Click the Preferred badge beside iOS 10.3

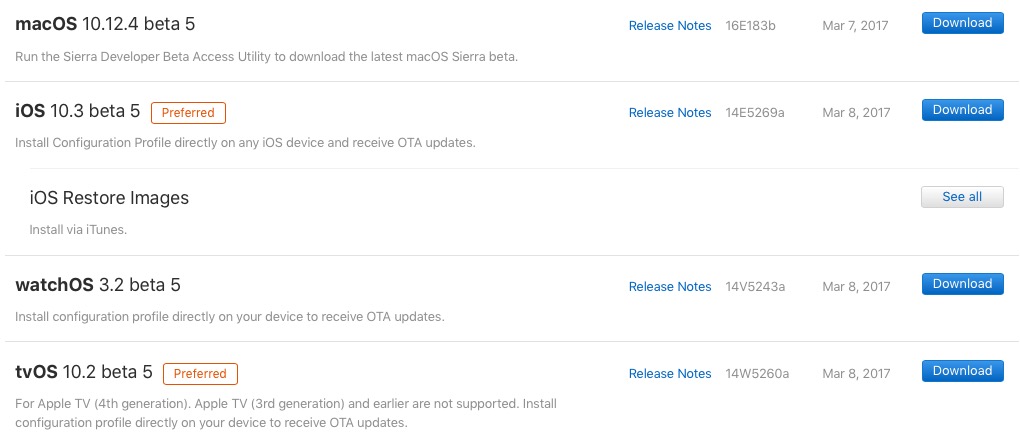click(189, 112)
